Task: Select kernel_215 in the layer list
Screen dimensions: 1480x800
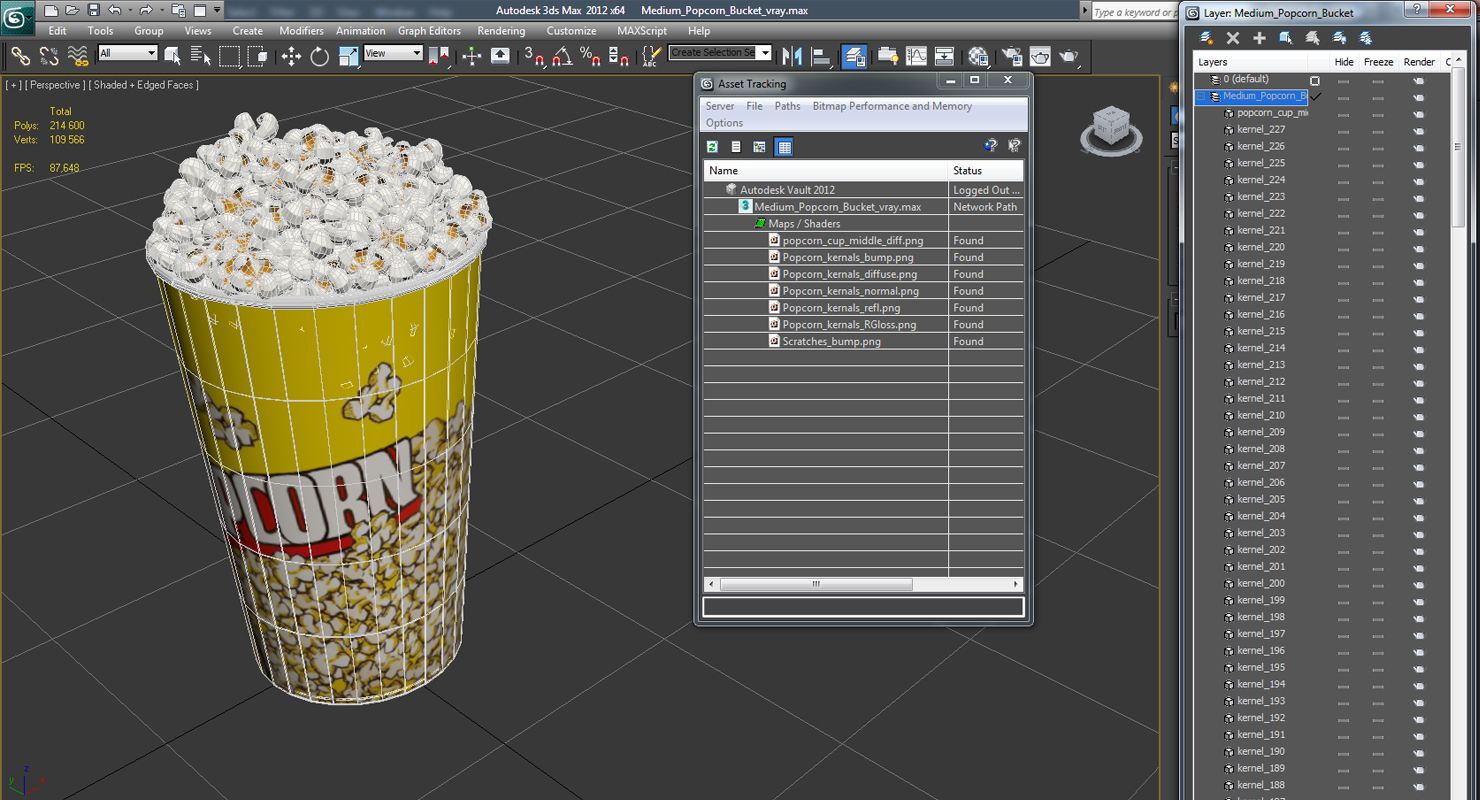Action: click(x=1260, y=331)
